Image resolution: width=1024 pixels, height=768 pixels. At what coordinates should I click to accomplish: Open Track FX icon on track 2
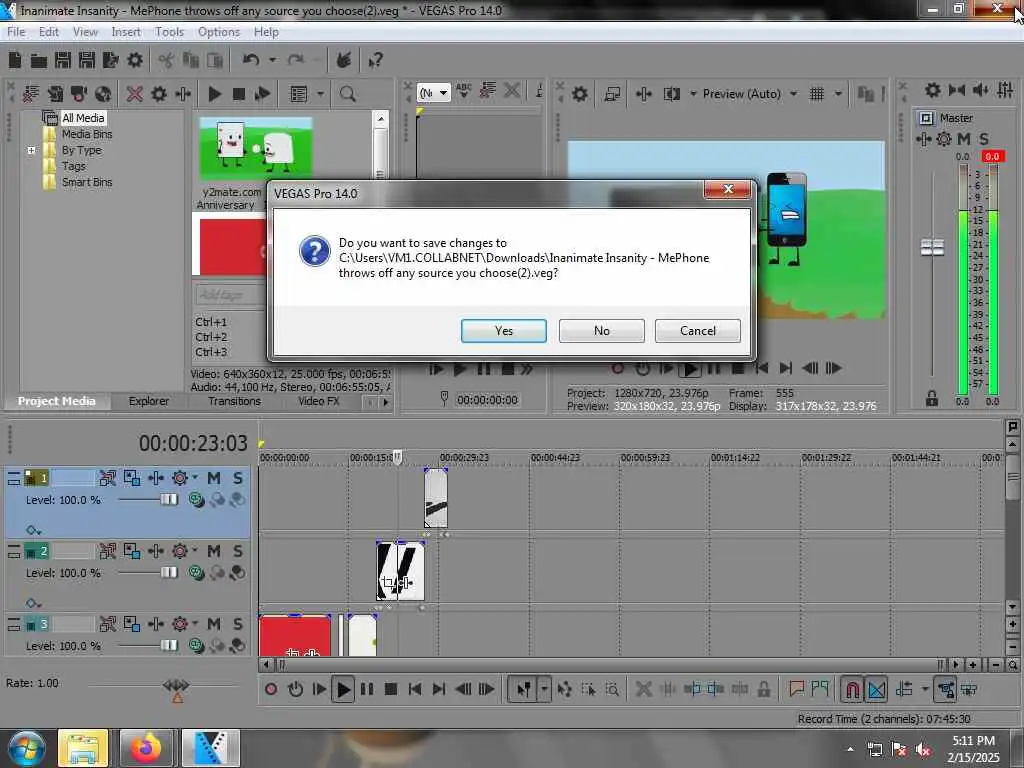point(155,551)
